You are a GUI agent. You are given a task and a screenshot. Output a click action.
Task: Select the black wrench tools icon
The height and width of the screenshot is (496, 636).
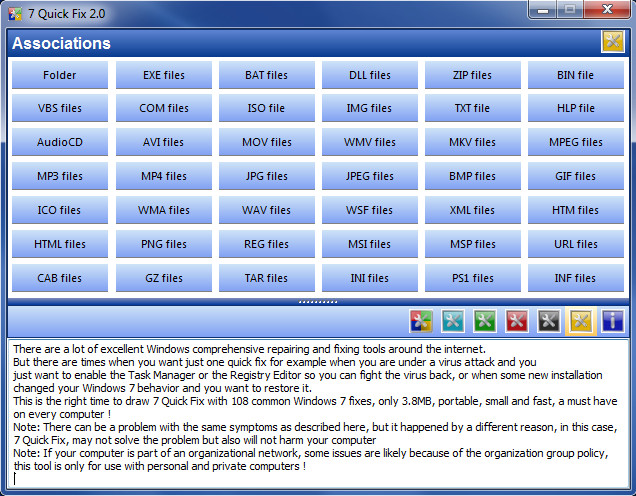click(x=549, y=321)
